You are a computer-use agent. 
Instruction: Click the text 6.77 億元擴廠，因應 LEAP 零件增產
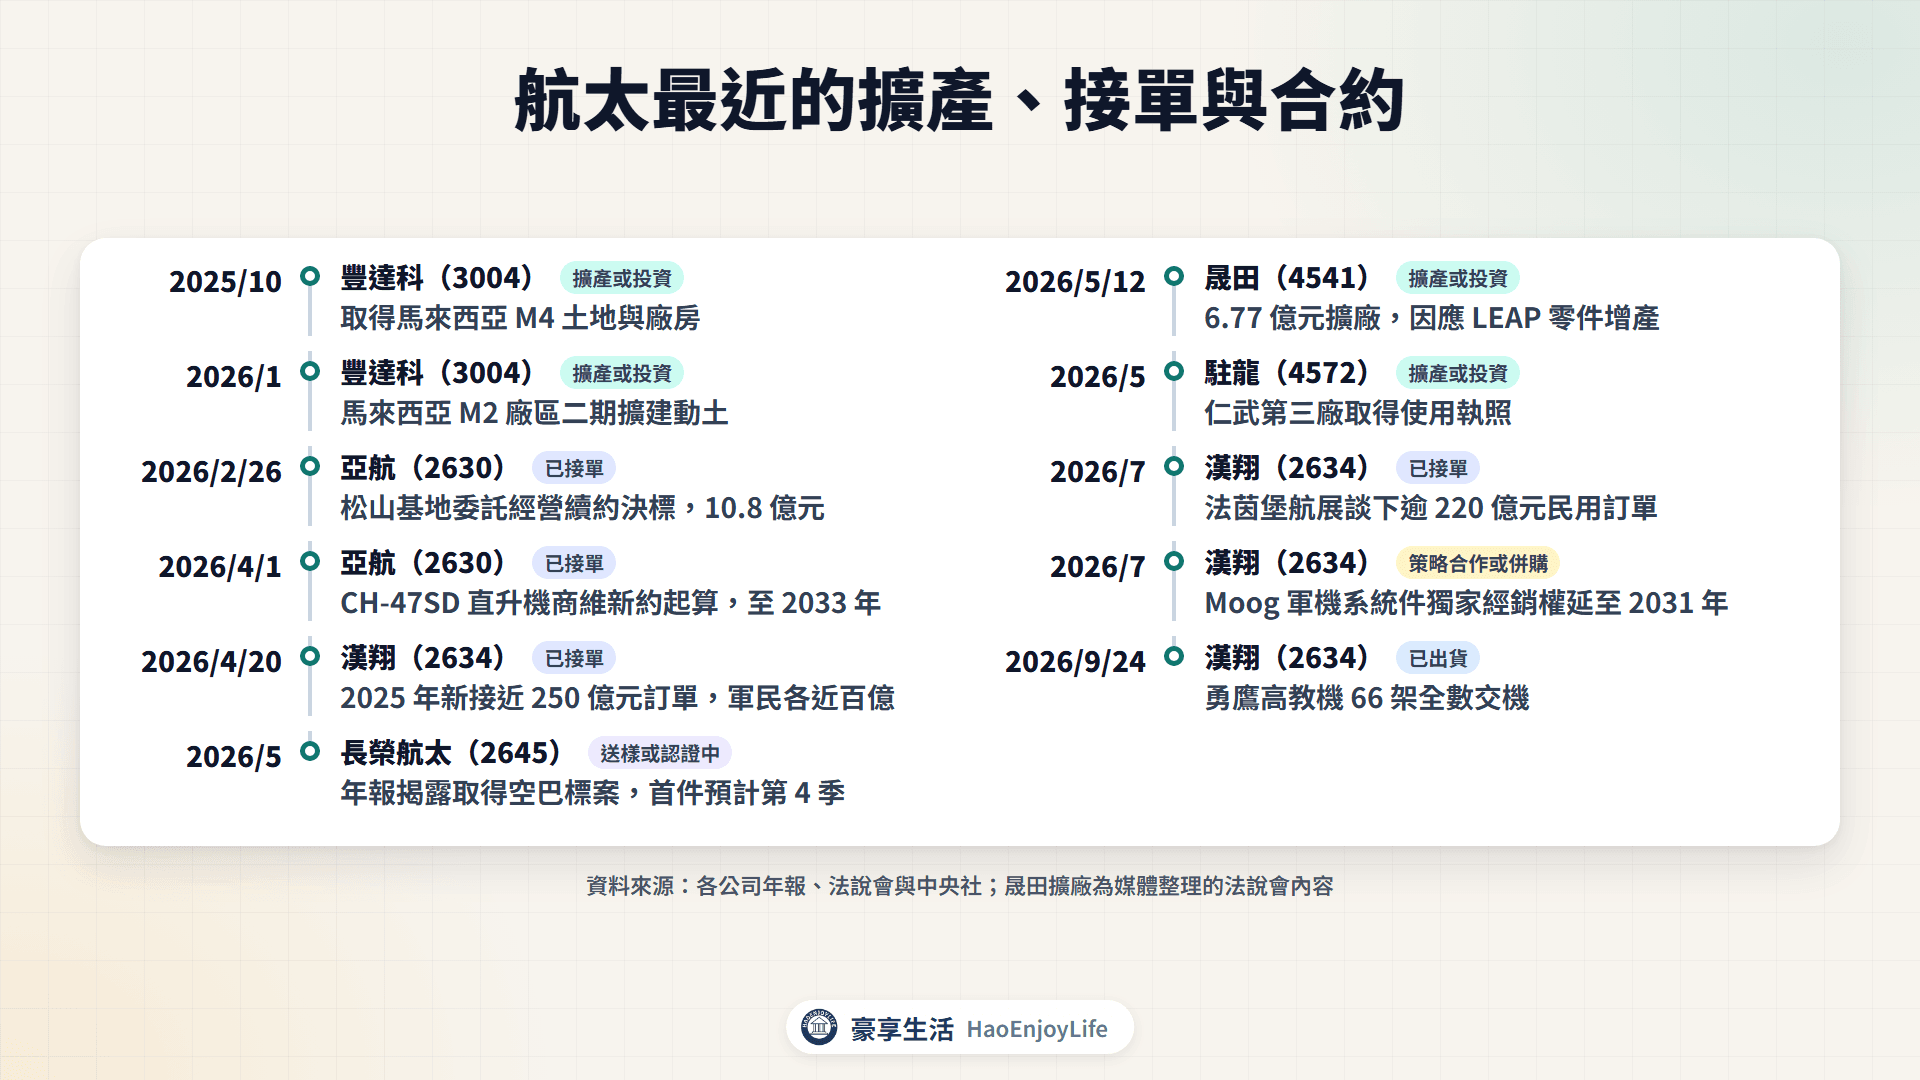1432,318
